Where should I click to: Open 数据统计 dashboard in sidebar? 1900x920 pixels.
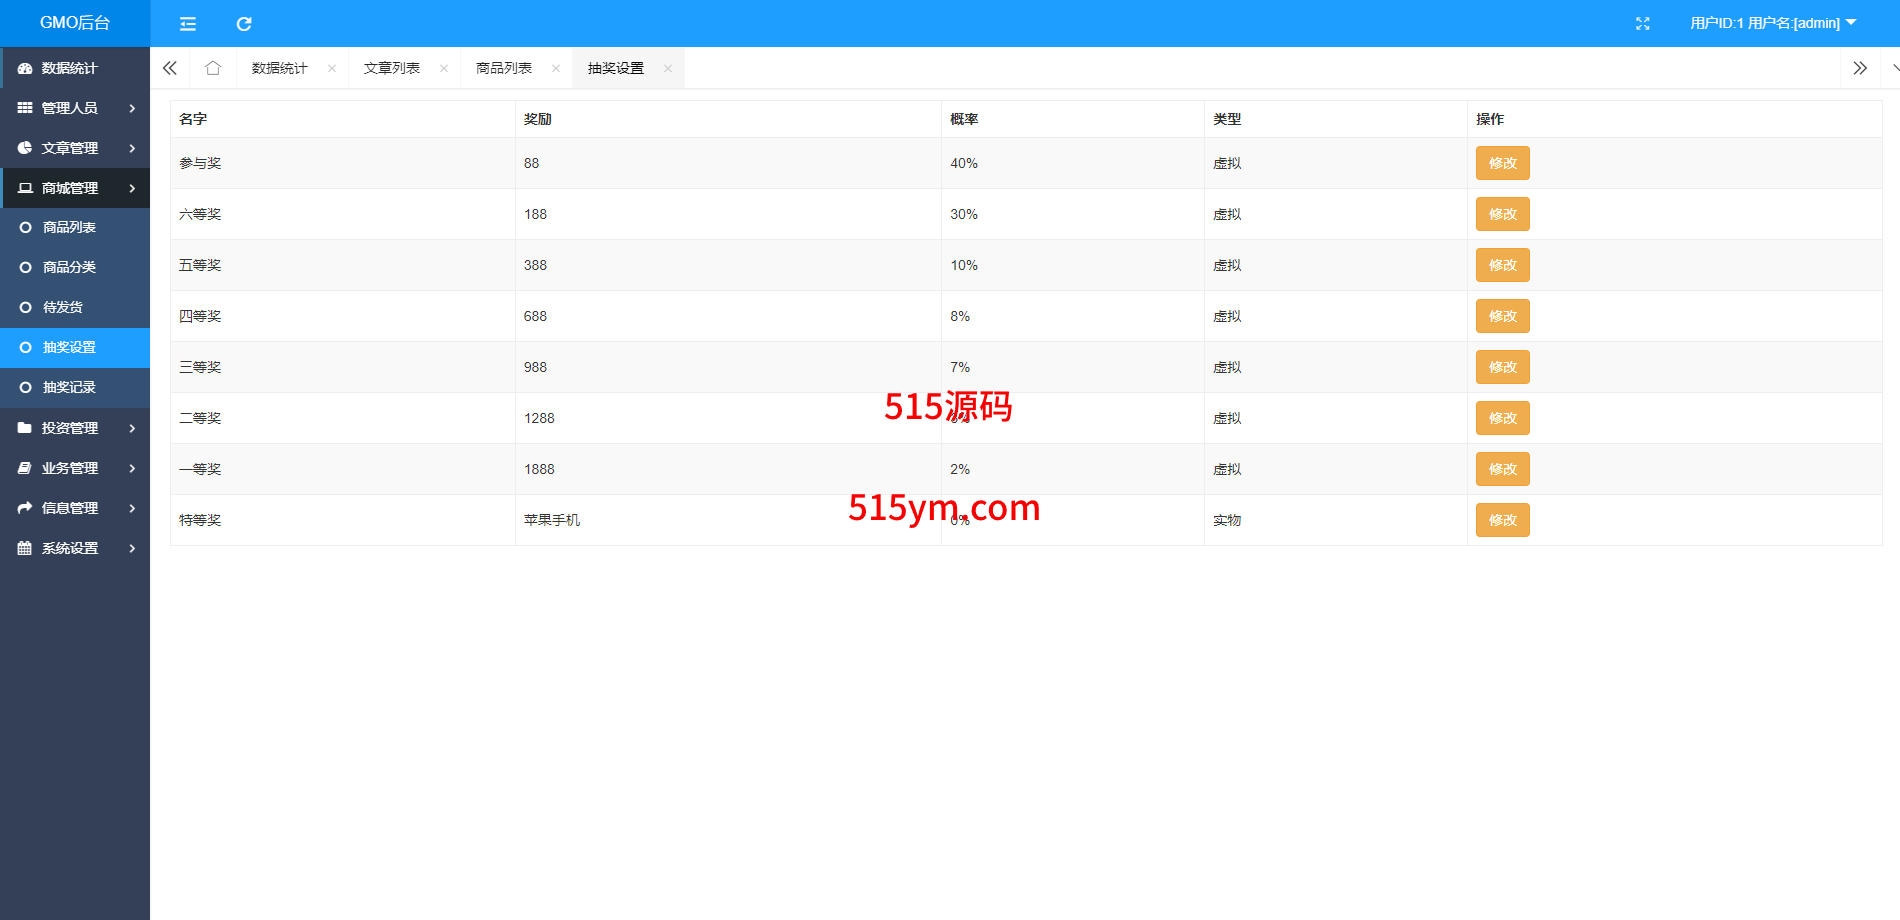69,68
